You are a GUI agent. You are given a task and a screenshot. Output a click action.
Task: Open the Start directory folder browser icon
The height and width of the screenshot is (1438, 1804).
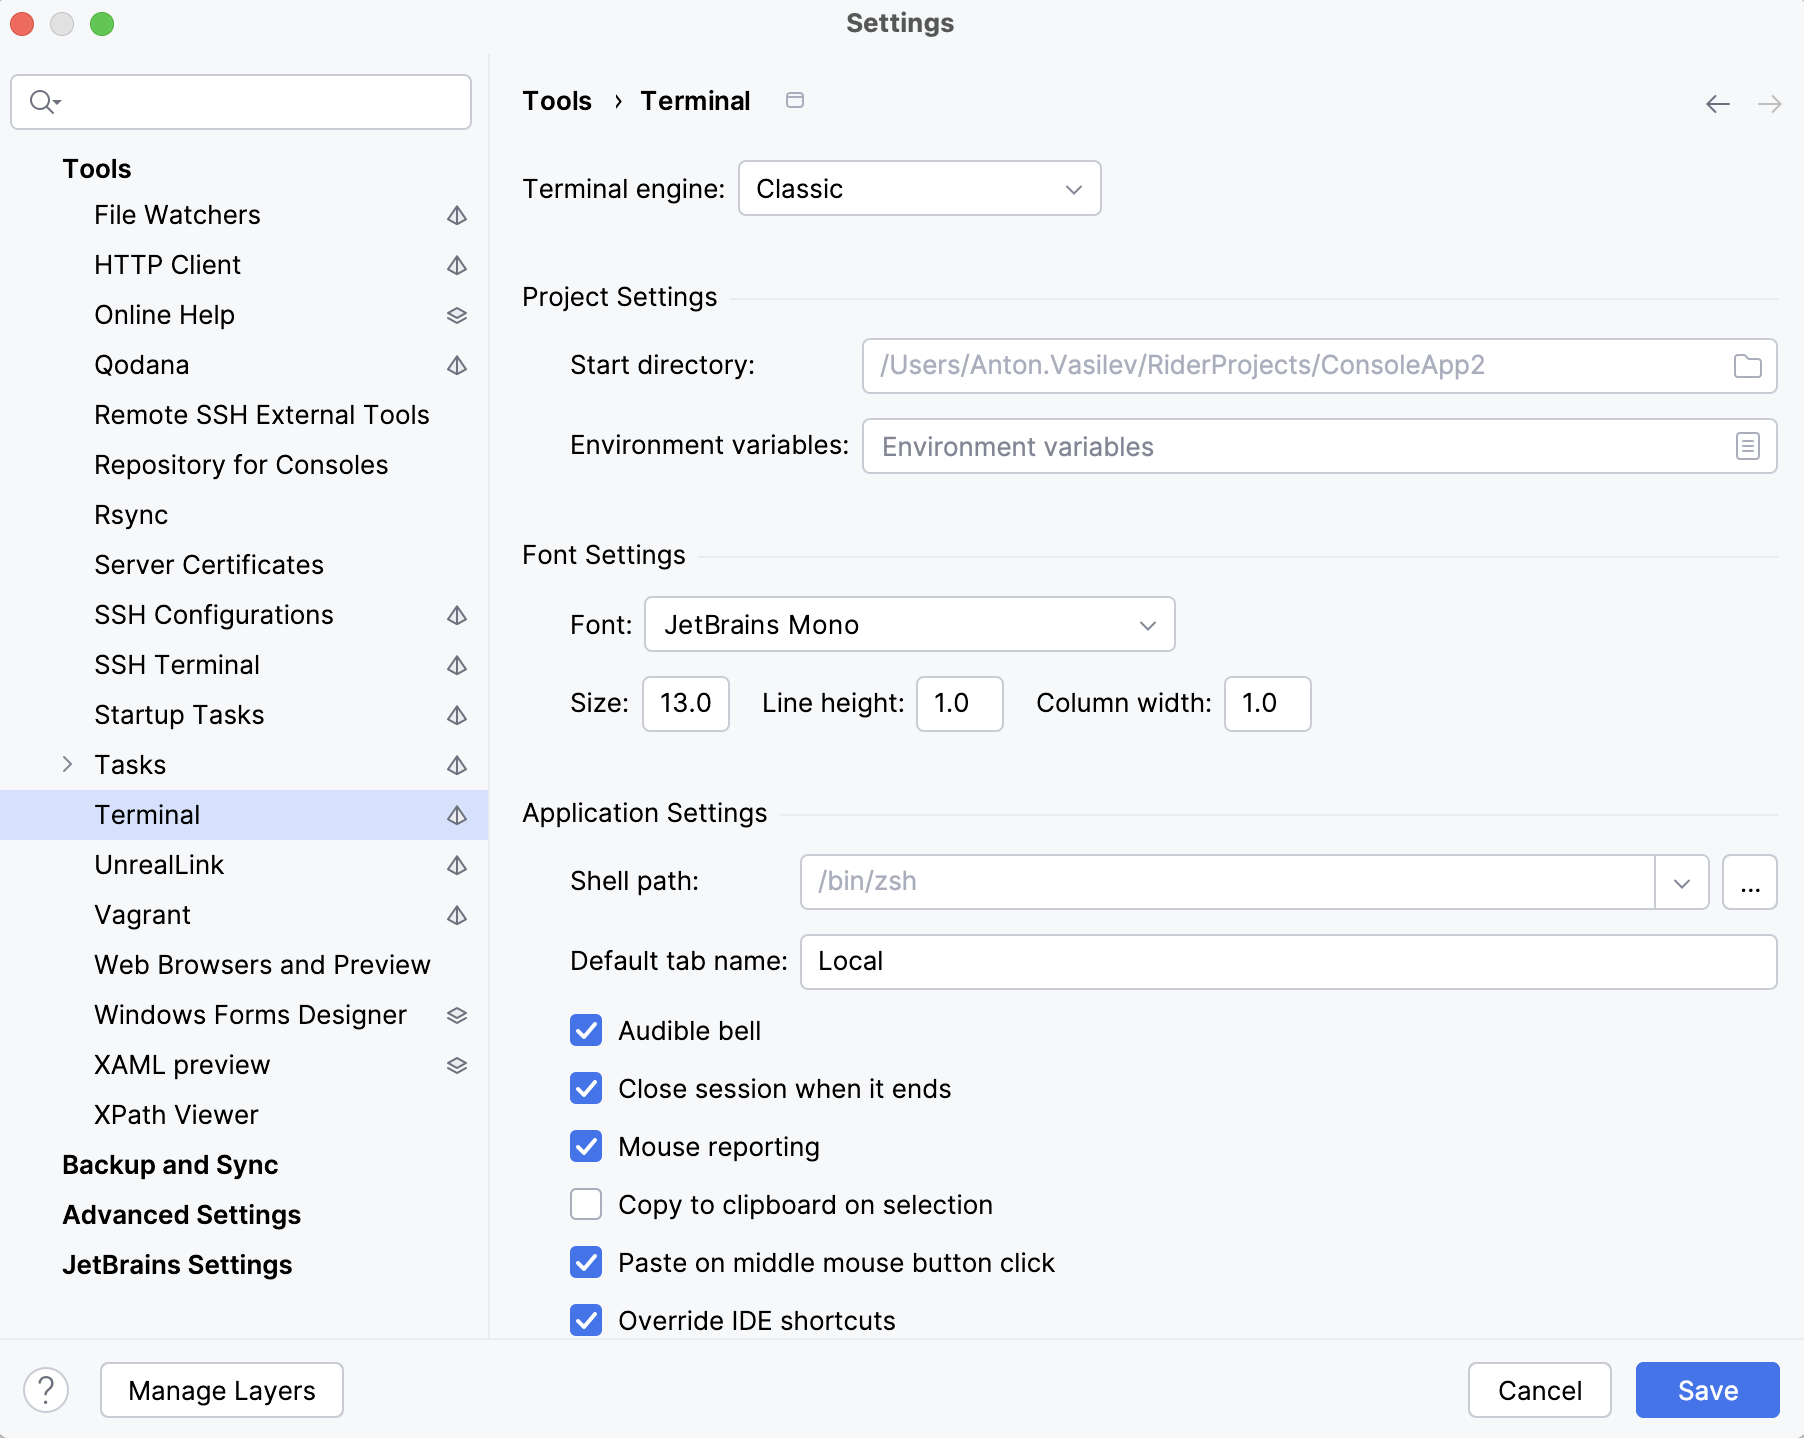tap(1749, 366)
